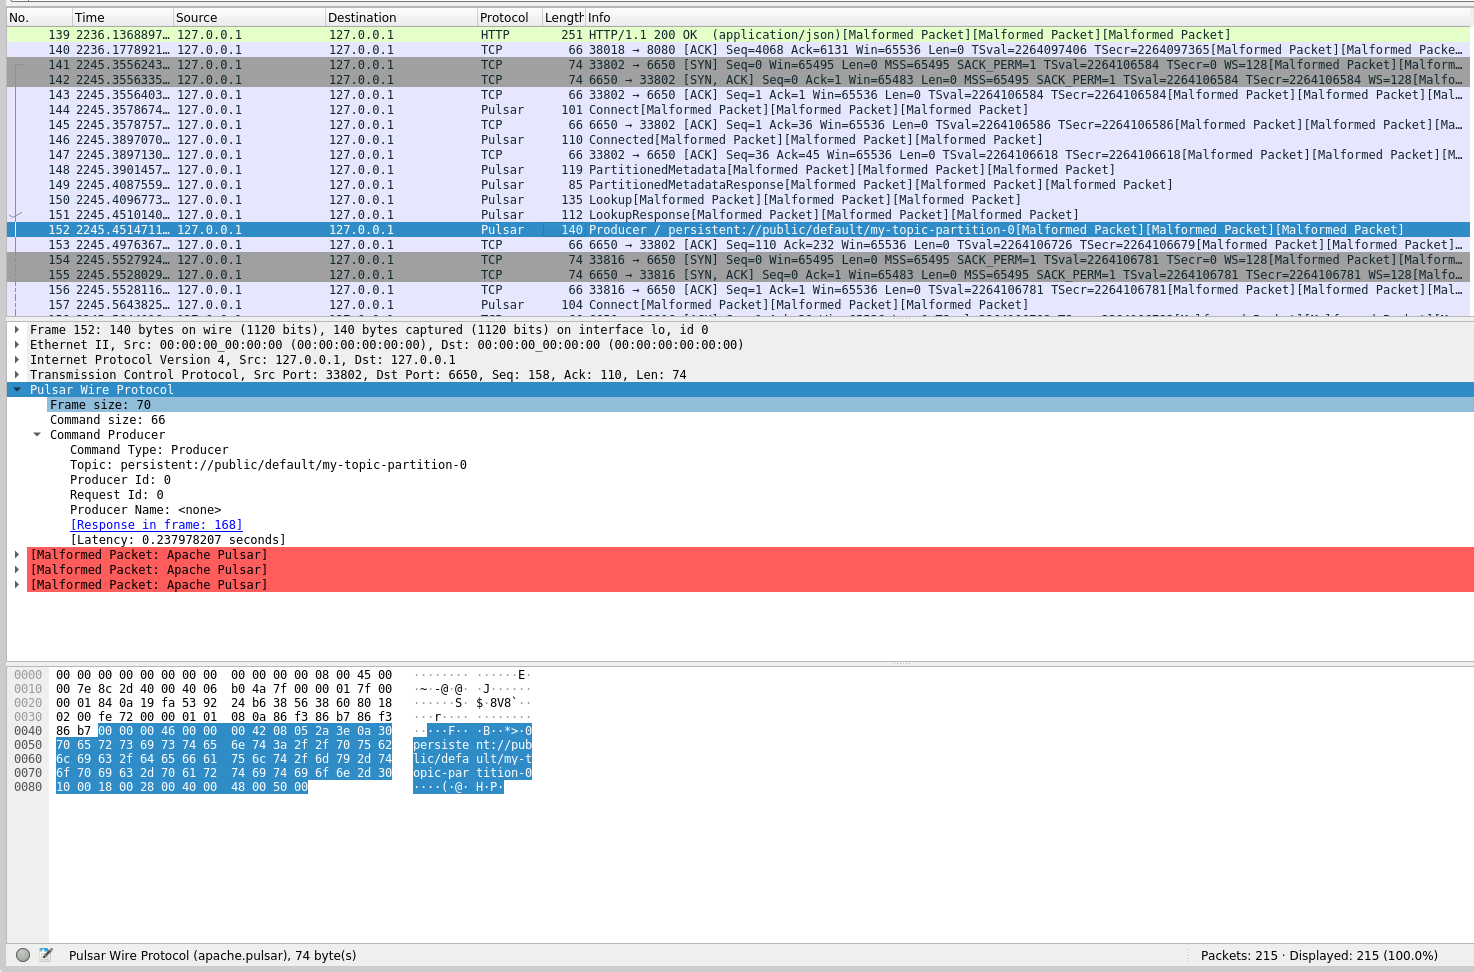This screenshot has height=972, width=1474.
Task: Select packet 142 SYN, ACK row
Action: pos(738,79)
